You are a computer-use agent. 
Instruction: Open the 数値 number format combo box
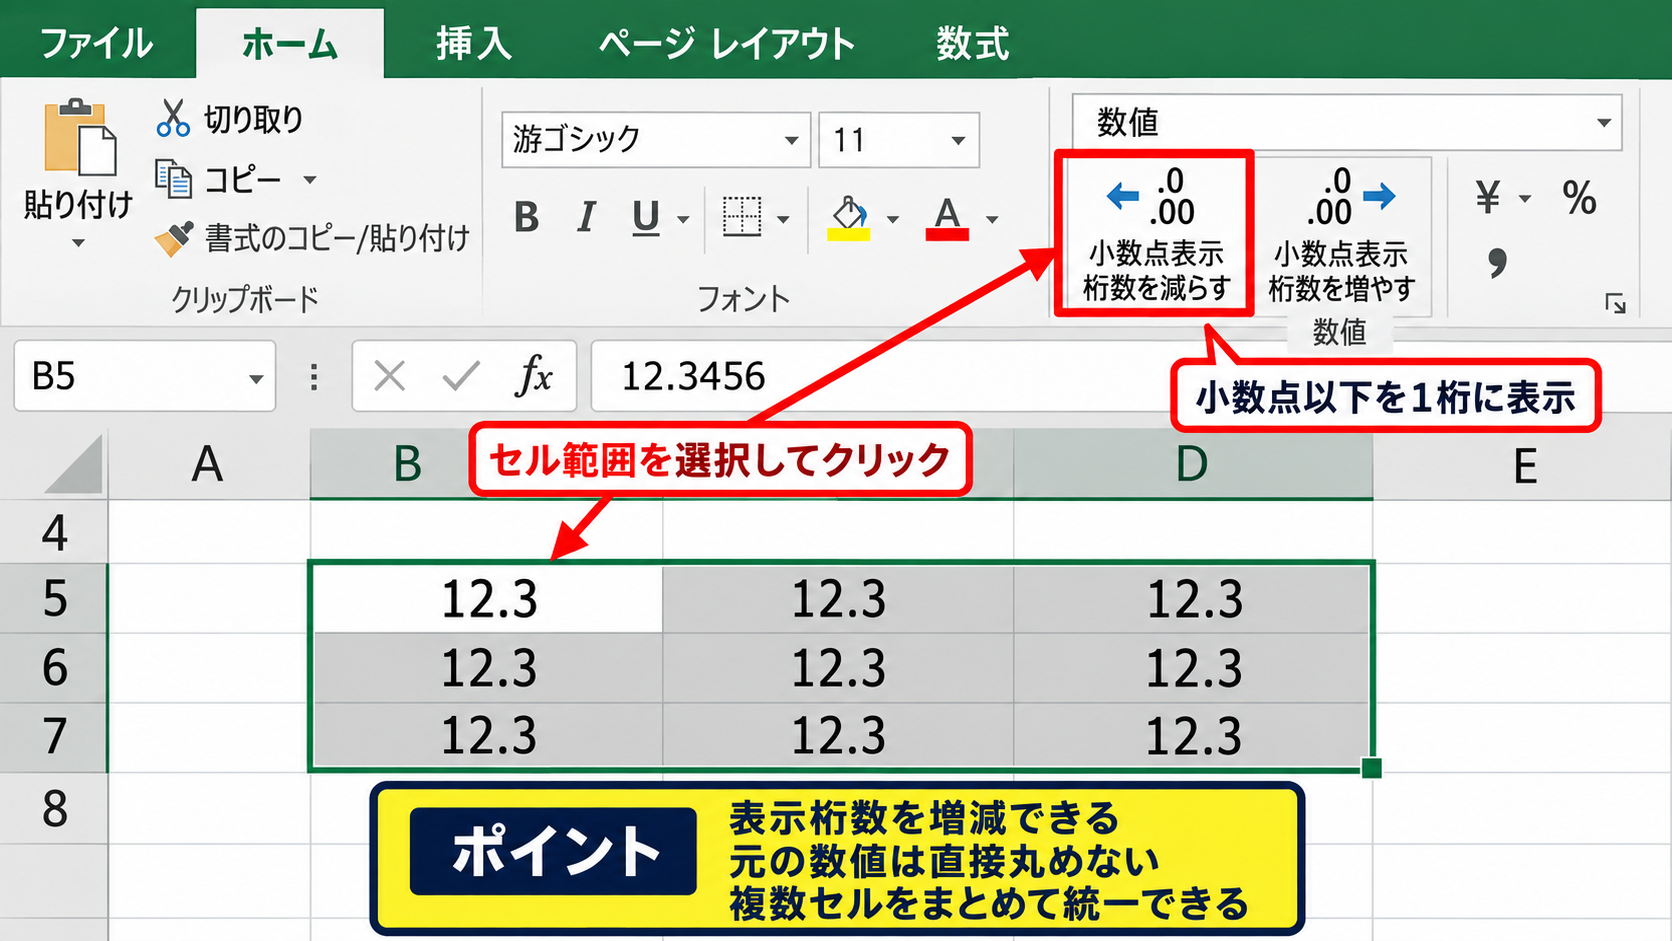coord(1346,122)
